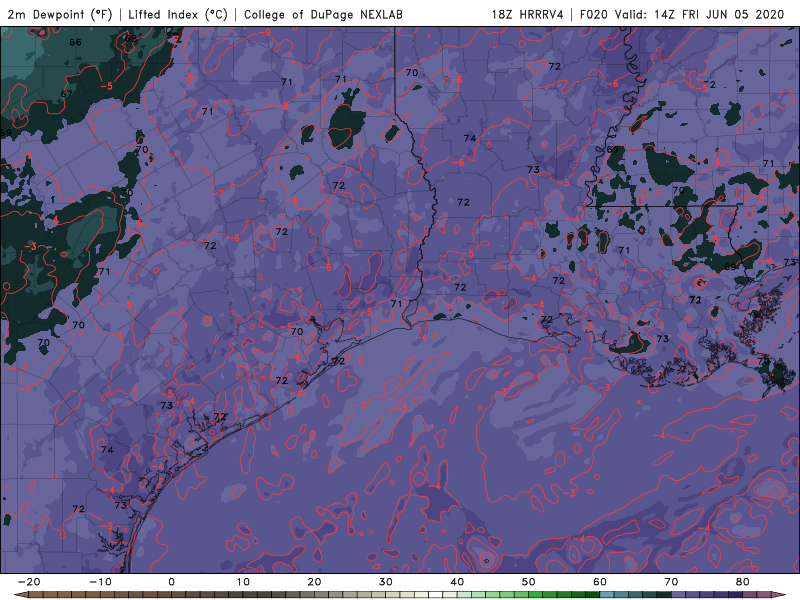Click the '-10' tick label on color scale
The image size is (800, 600).
[101, 582]
